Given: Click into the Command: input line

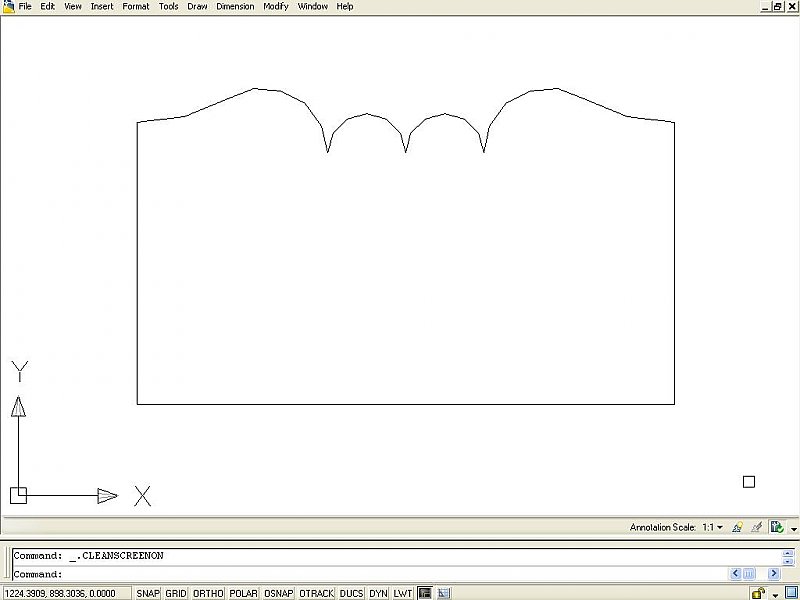Looking at the screenshot, I should click(x=370, y=574).
